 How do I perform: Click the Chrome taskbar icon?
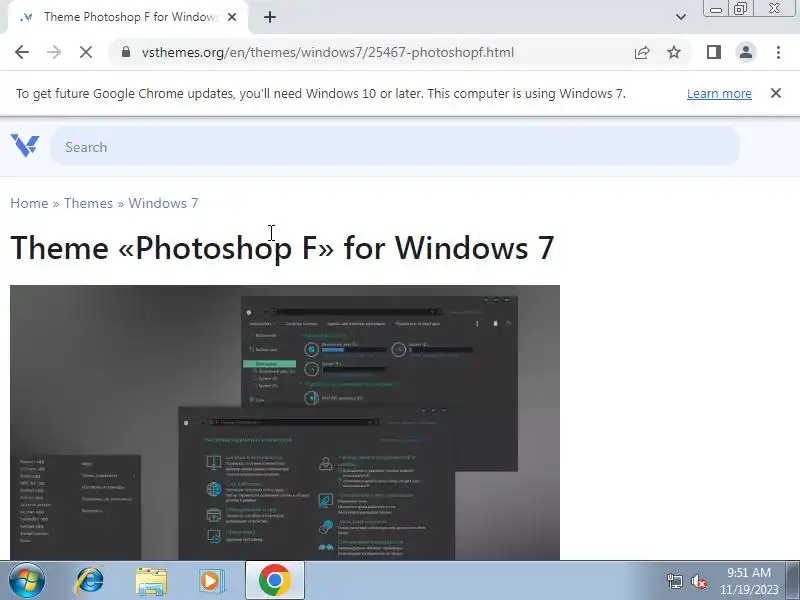click(274, 581)
